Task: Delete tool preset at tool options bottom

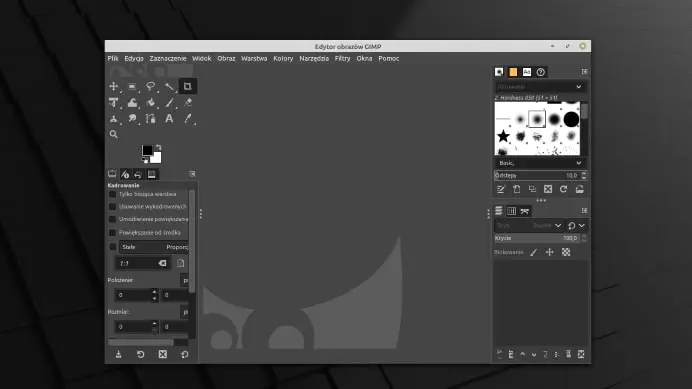Action: [163, 354]
